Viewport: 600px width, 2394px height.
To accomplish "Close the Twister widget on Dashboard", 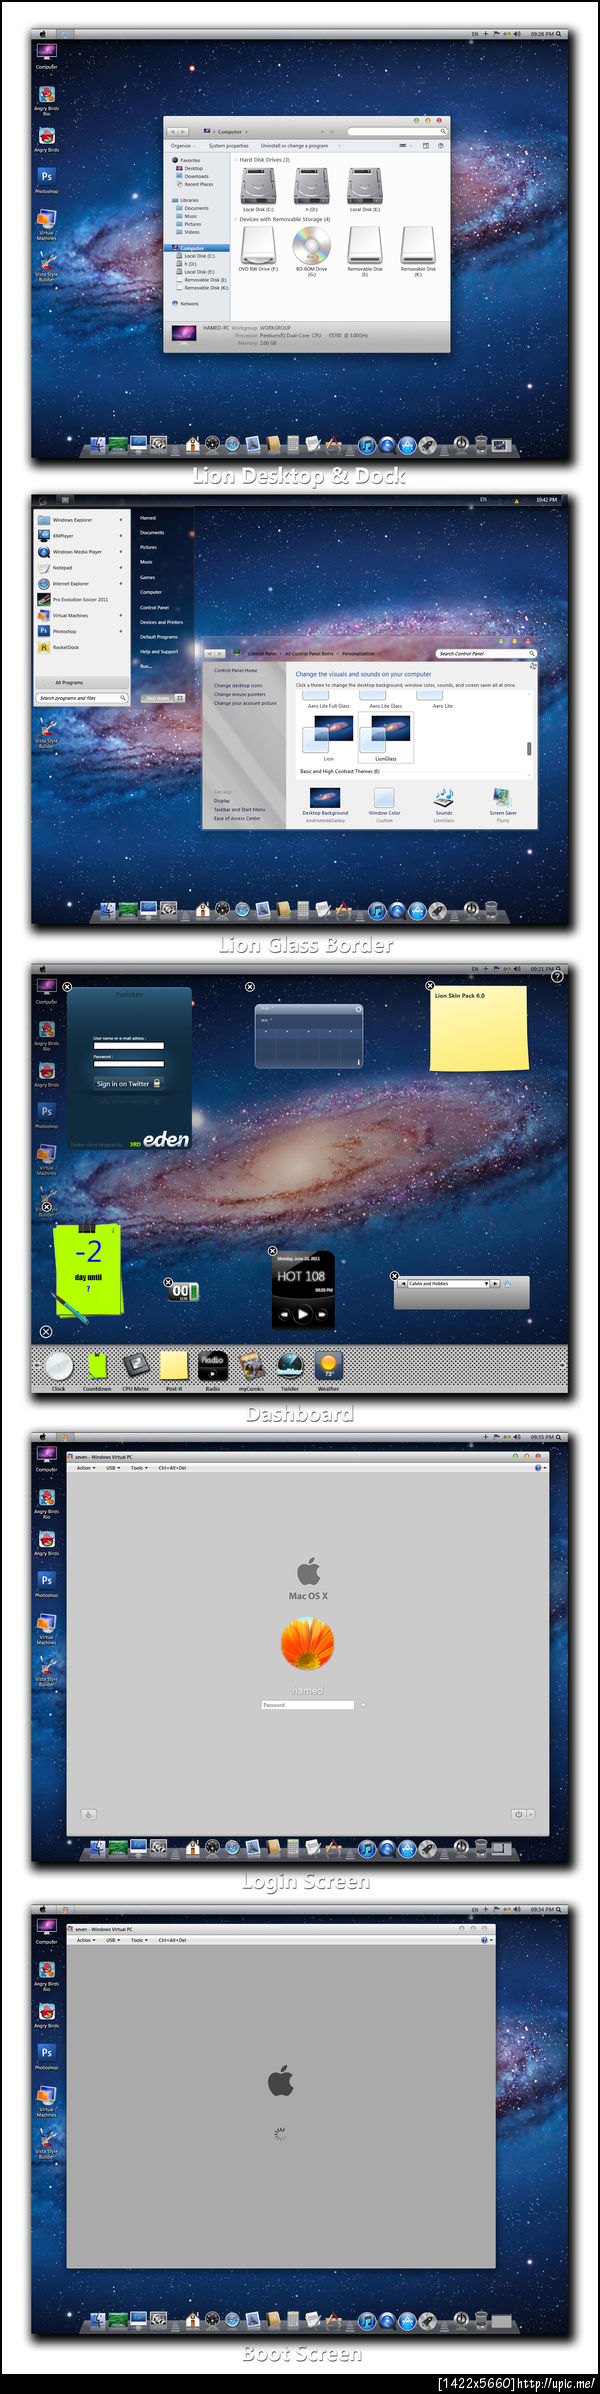I will (x=67, y=987).
